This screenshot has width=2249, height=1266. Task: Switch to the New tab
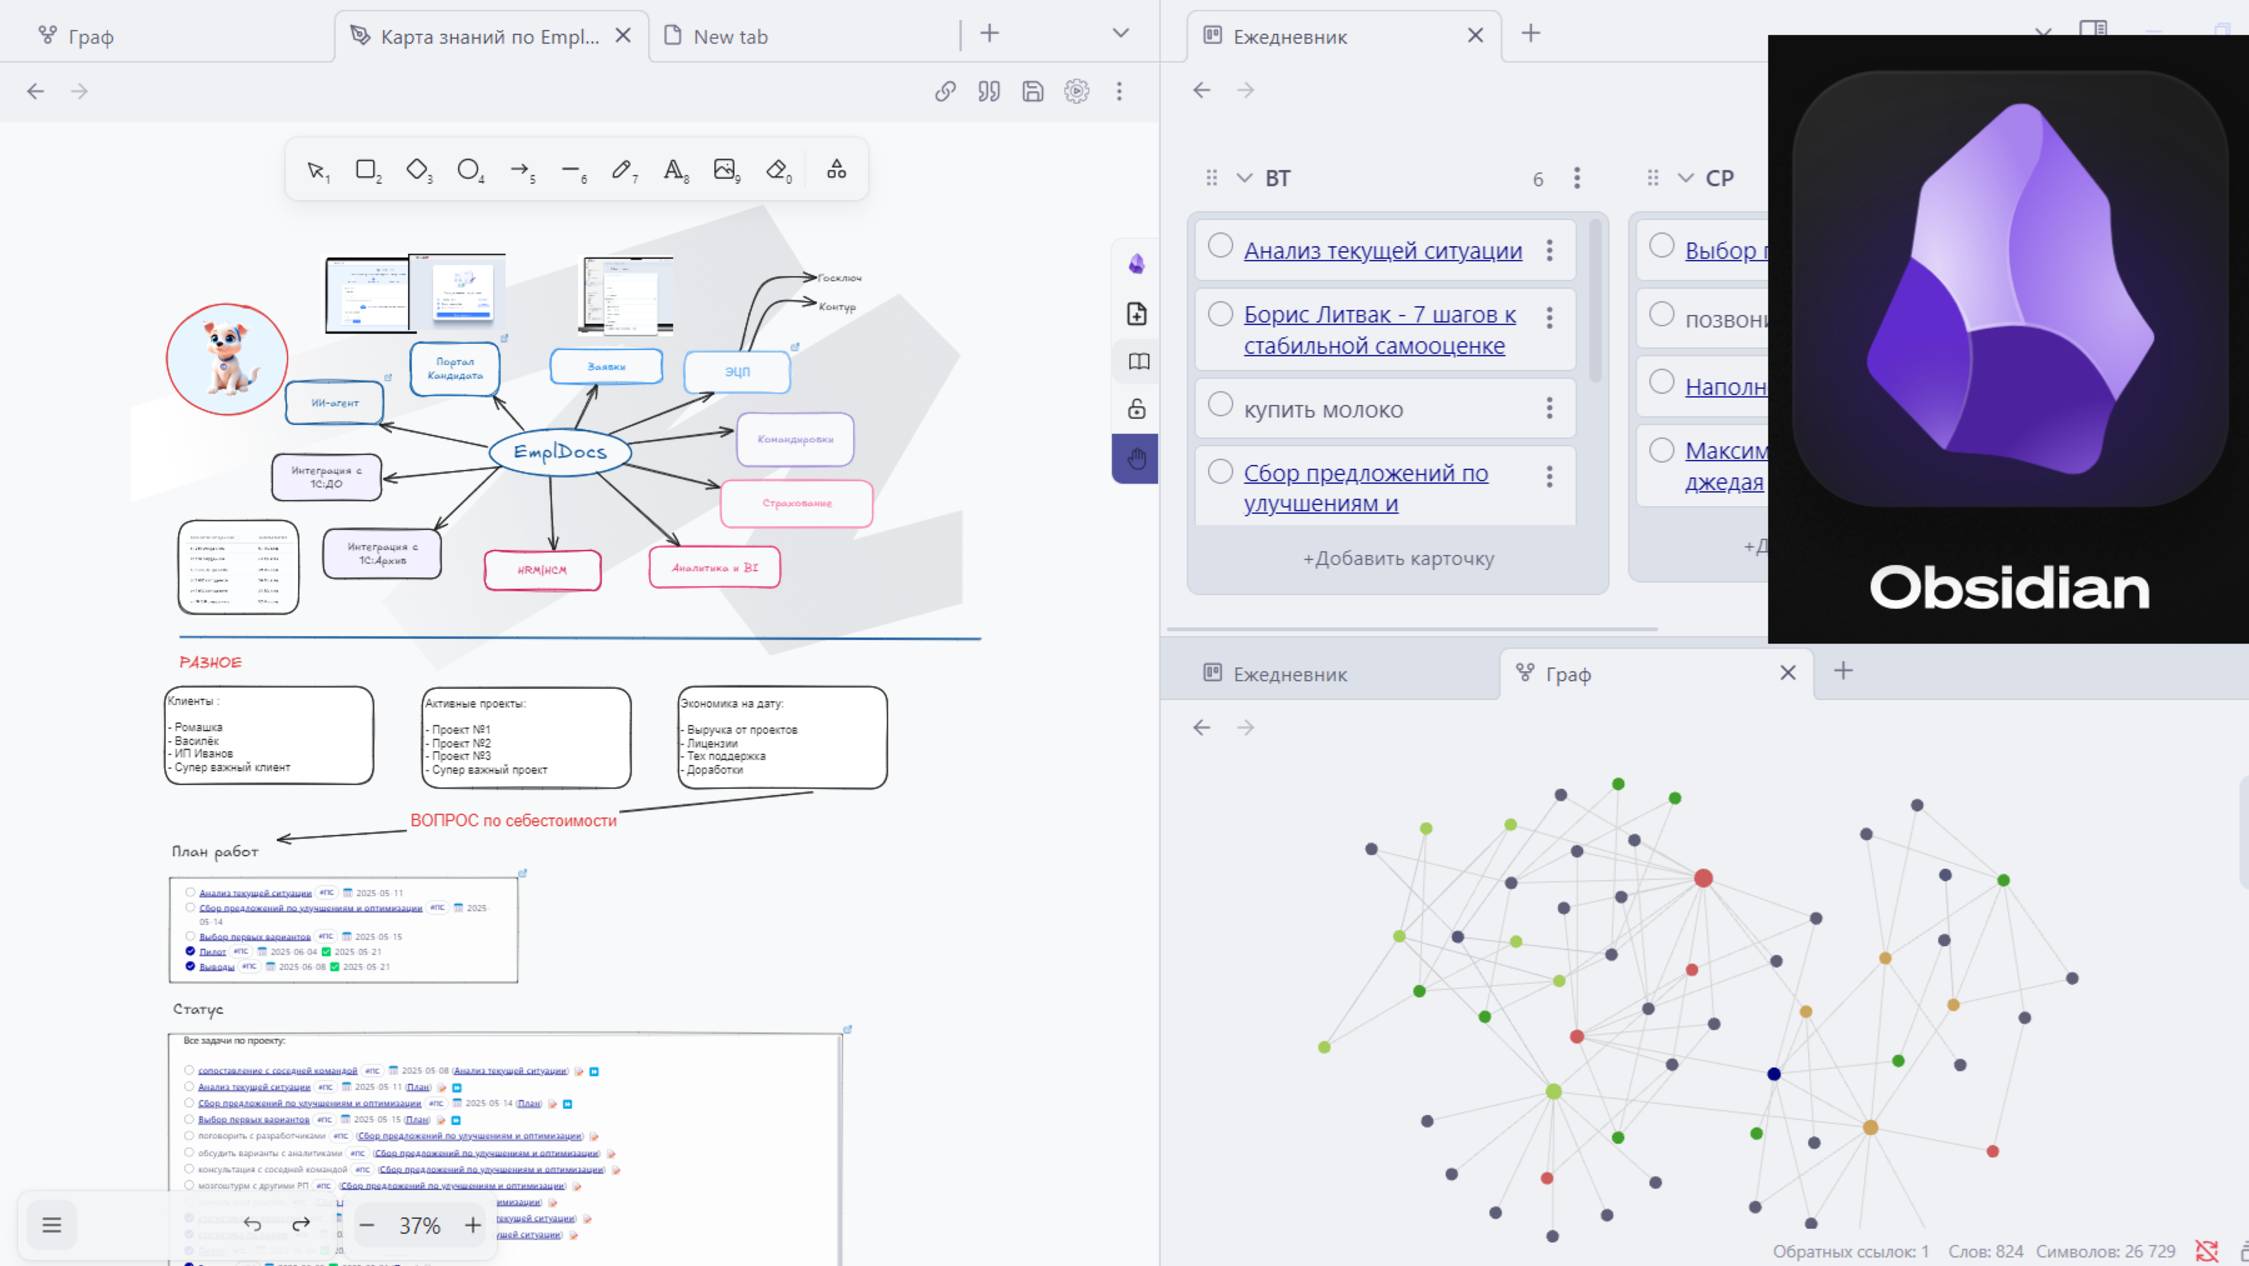tap(730, 36)
